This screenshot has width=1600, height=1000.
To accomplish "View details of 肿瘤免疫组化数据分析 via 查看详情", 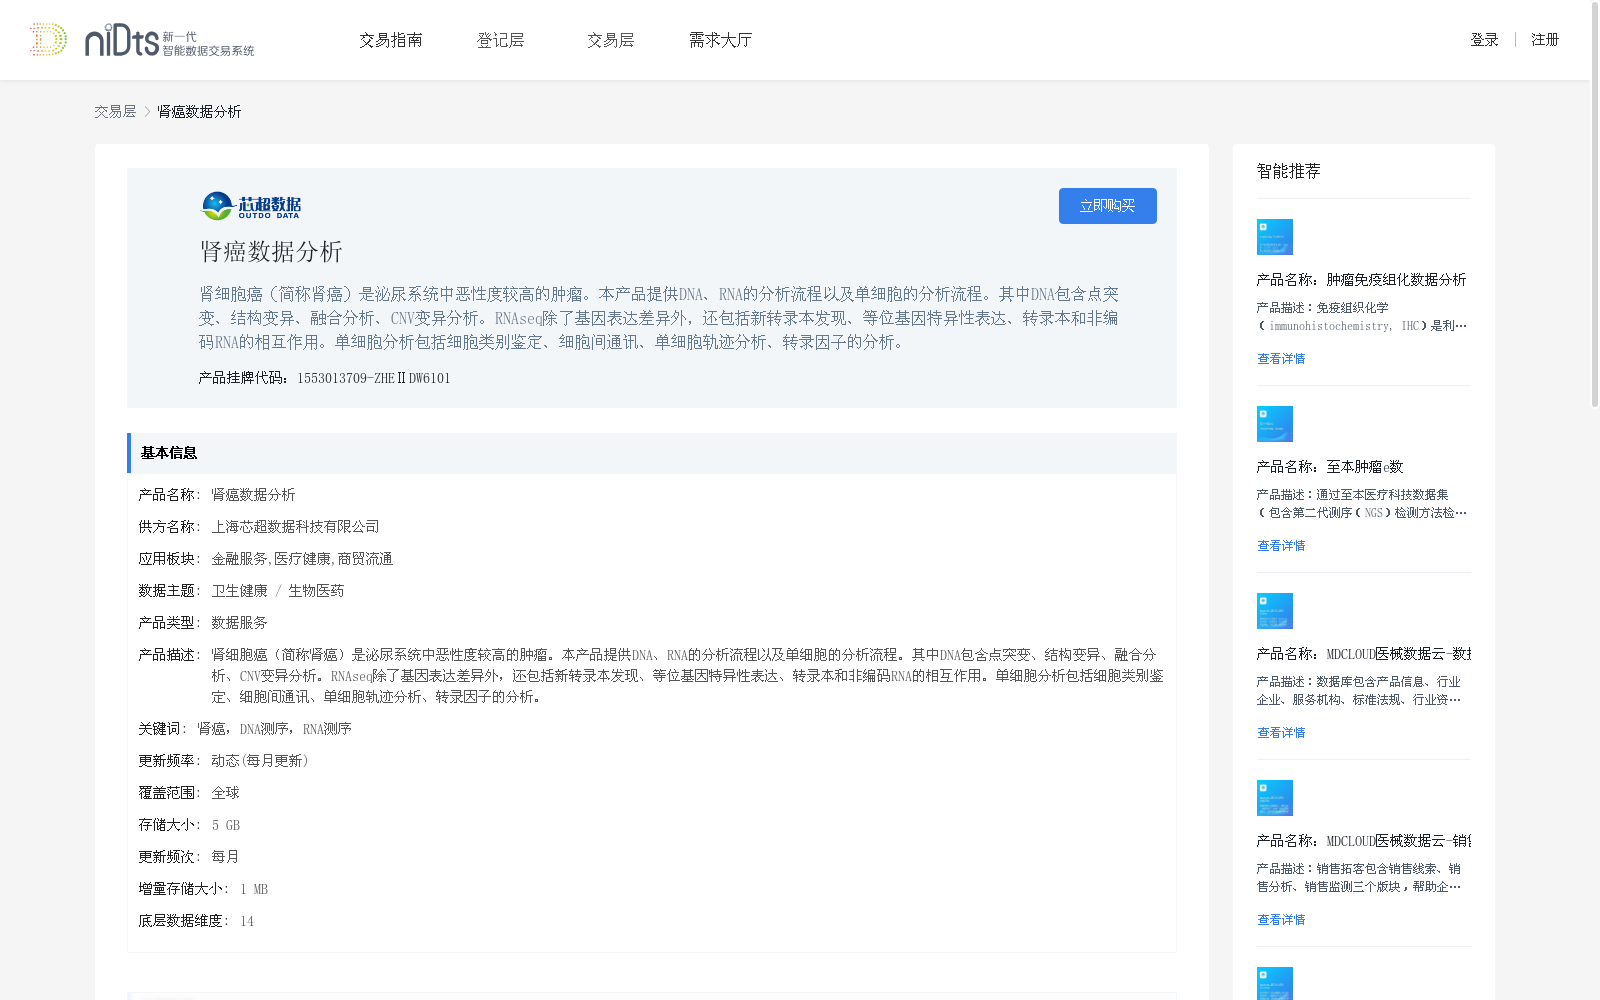I will [1281, 359].
